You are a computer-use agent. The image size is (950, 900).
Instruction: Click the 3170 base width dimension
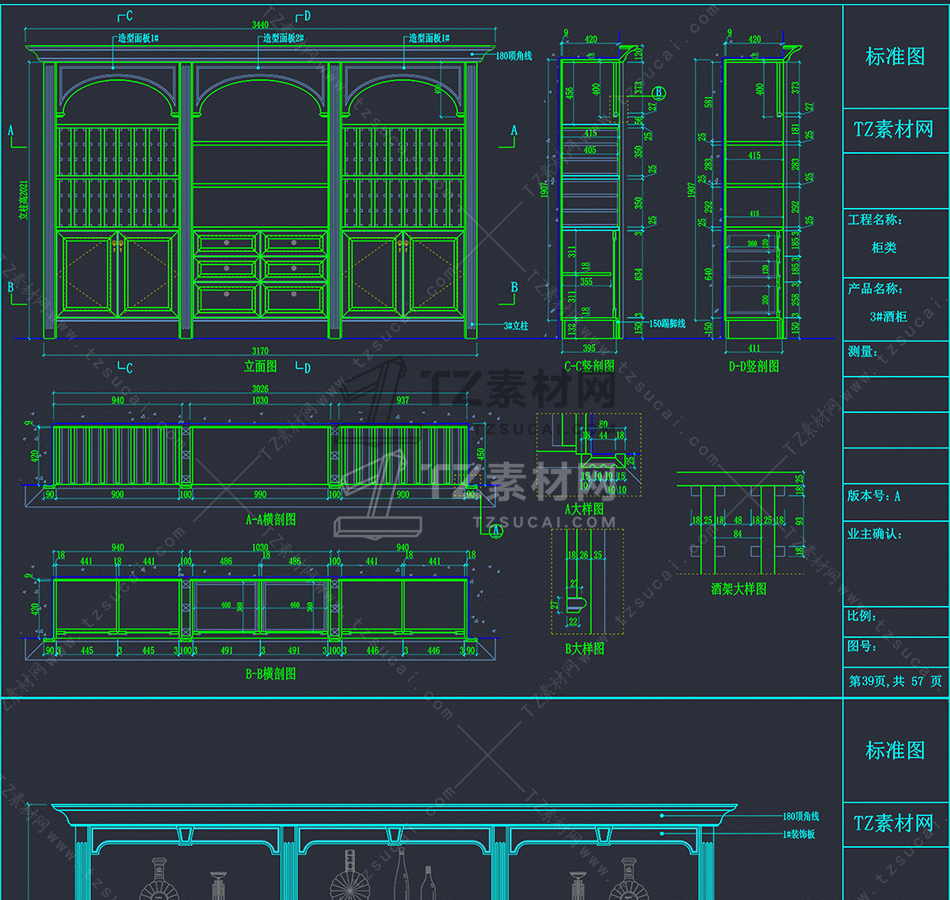260,351
